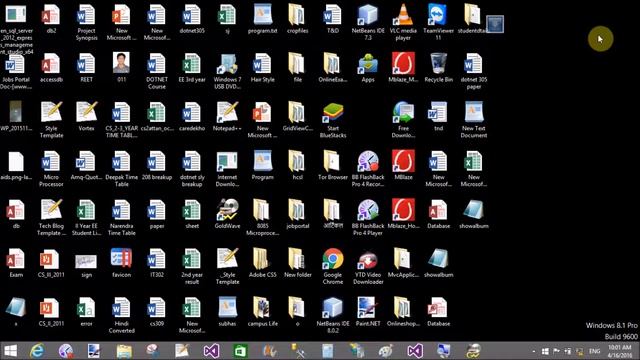Select the 011 photo thumbnail
This screenshot has width=640, height=360.
click(121, 68)
